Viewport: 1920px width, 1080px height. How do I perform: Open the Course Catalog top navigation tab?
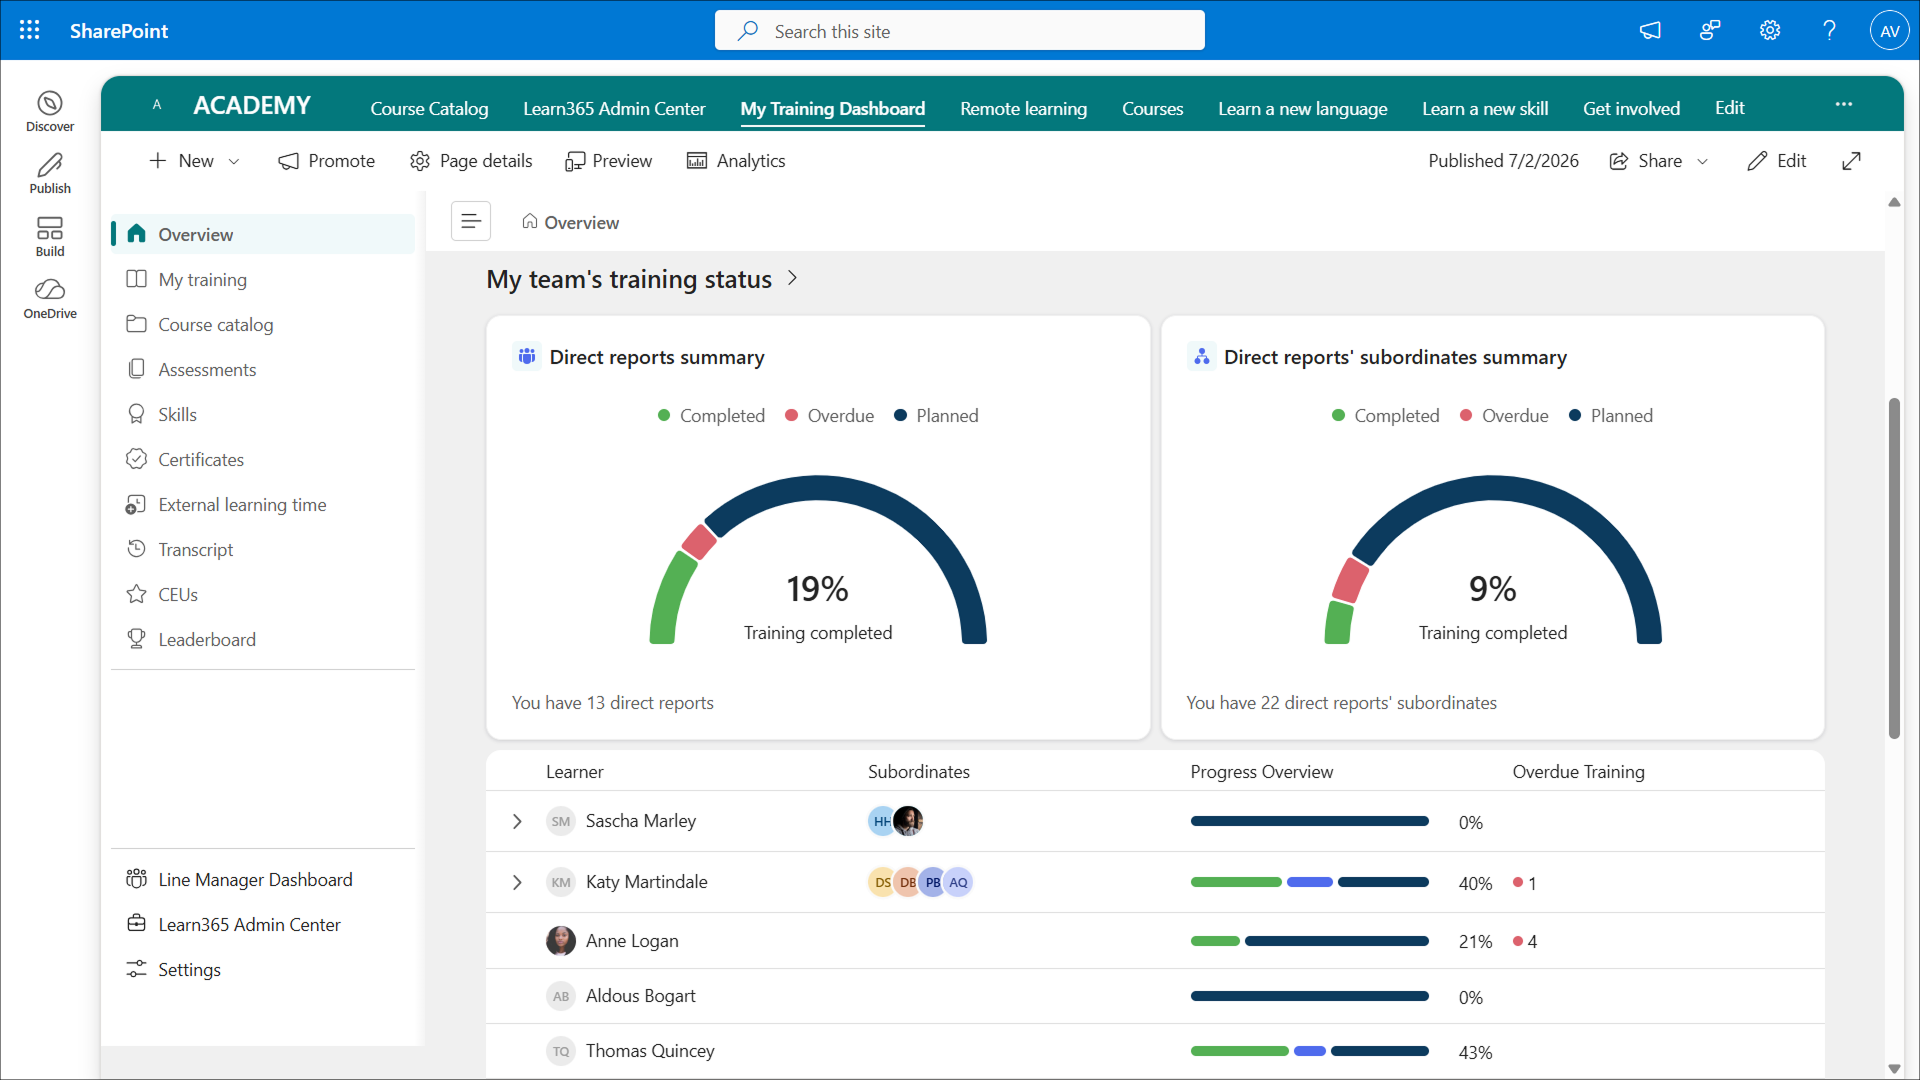coord(429,108)
